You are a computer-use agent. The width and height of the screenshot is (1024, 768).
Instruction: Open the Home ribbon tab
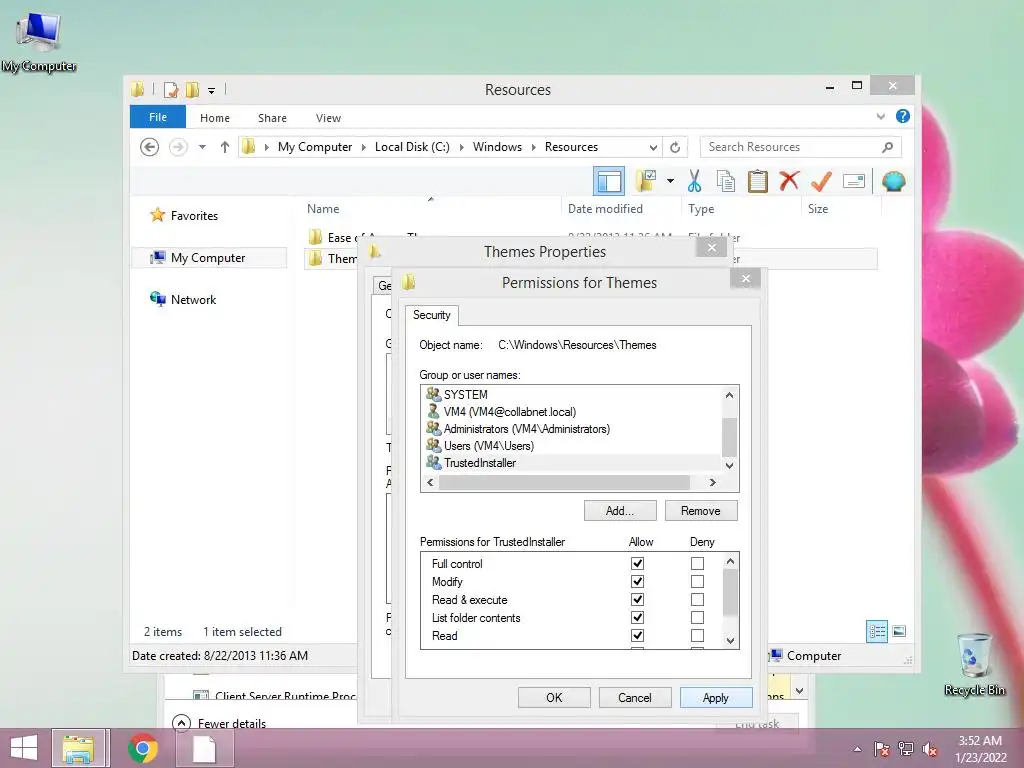[215, 118]
